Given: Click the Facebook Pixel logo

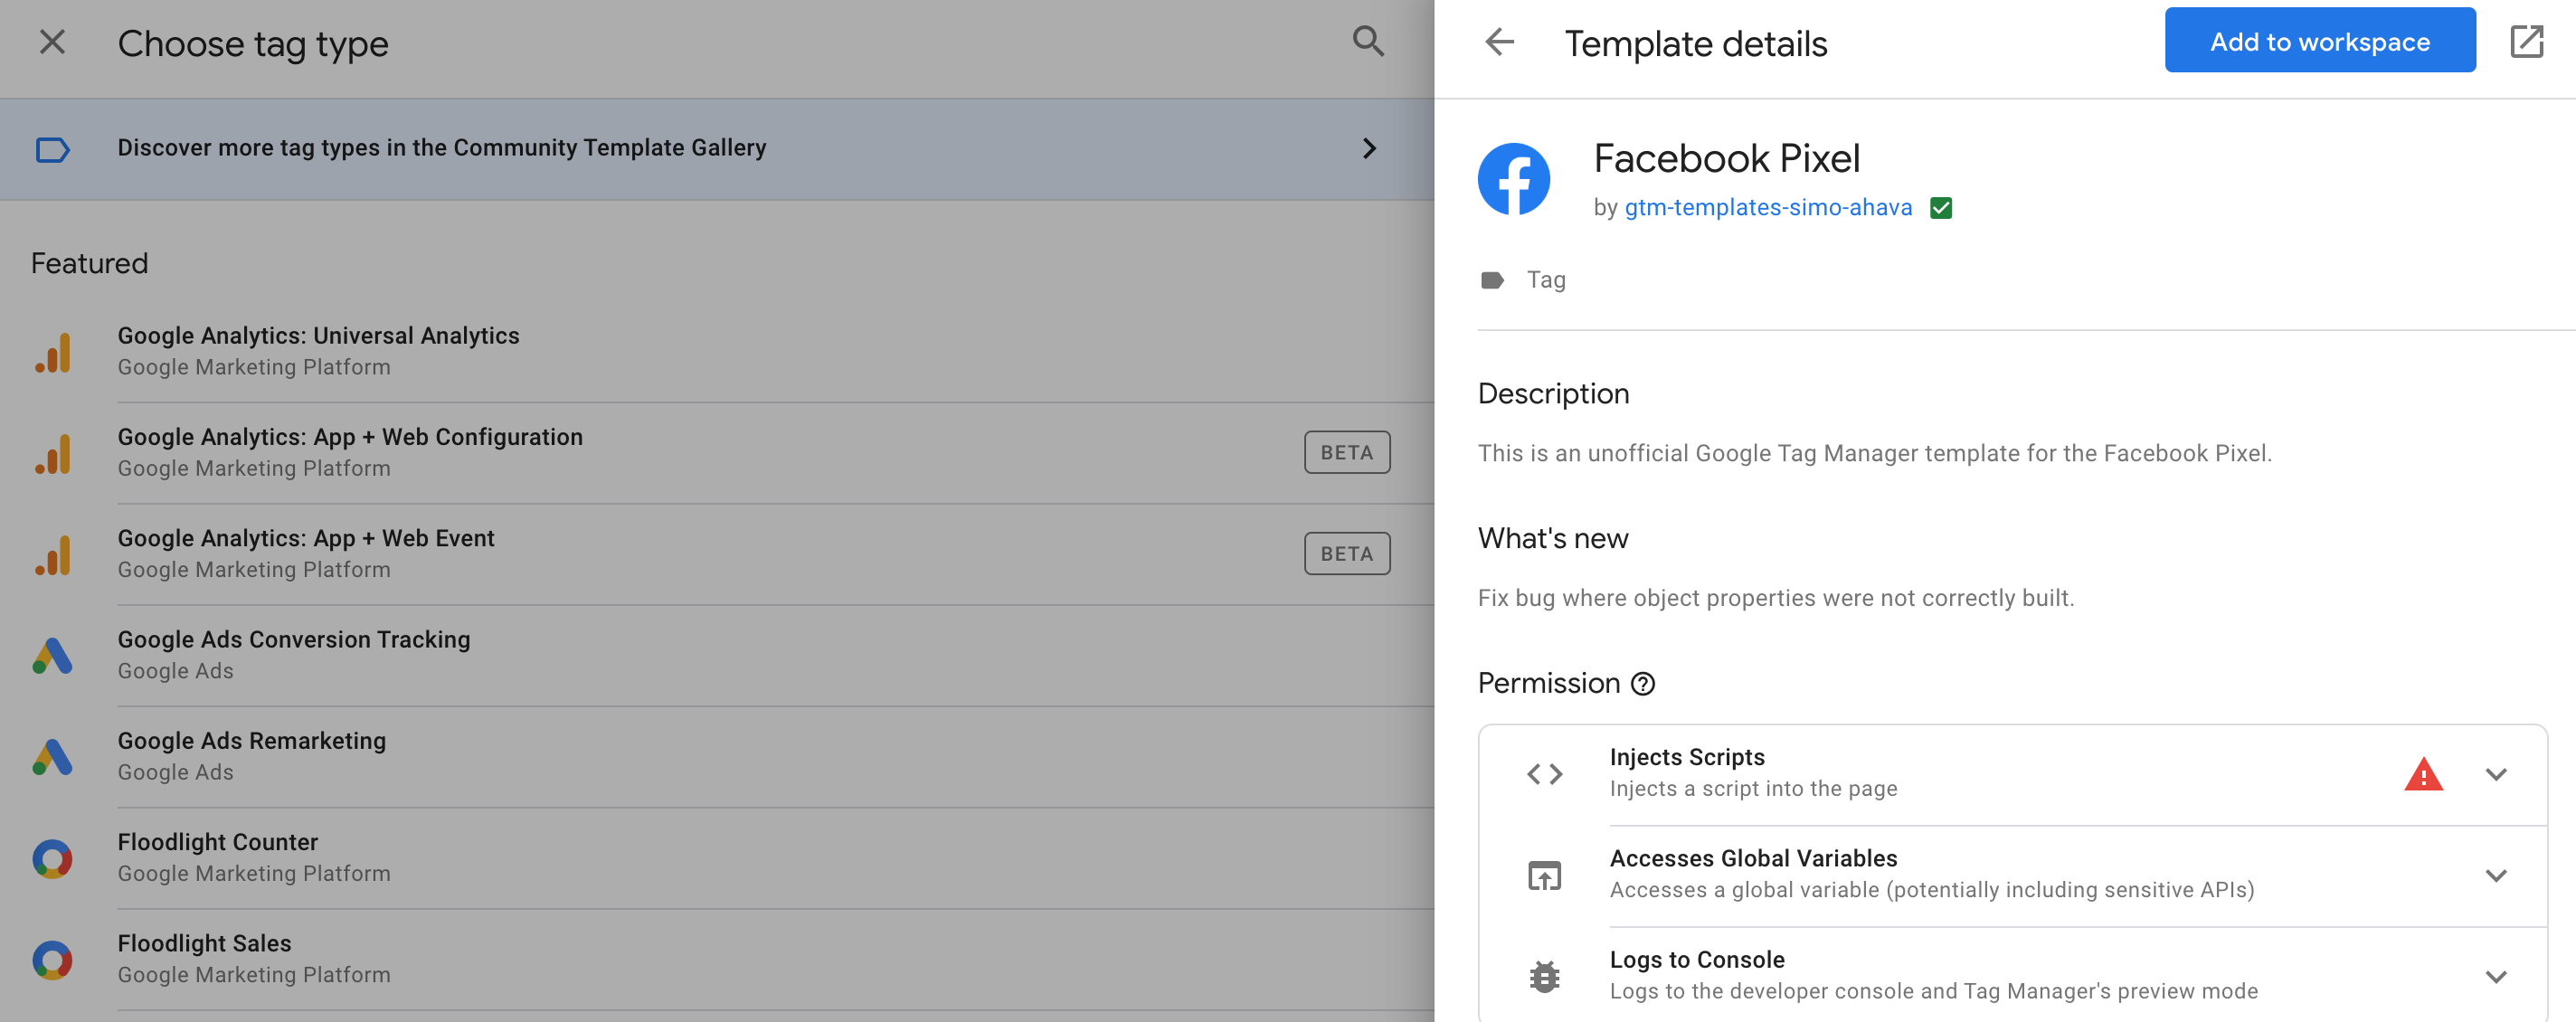Looking at the screenshot, I should pyautogui.click(x=1513, y=179).
